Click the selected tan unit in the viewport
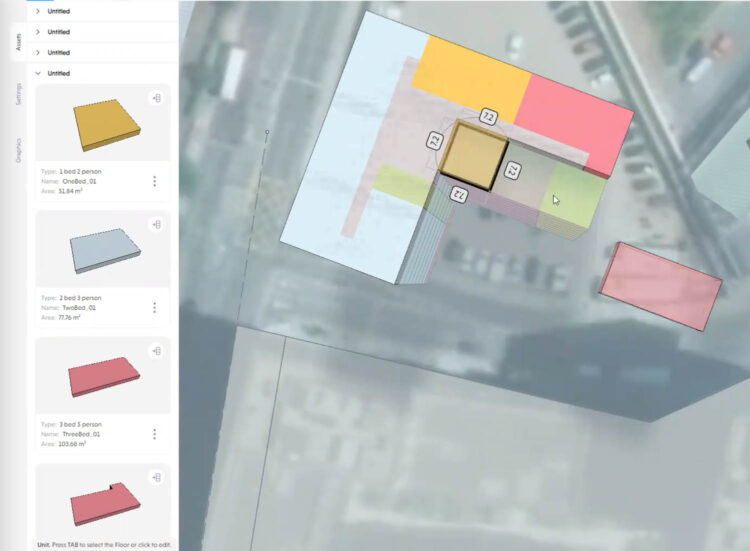This screenshot has width=750, height=551. coord(474,155)
